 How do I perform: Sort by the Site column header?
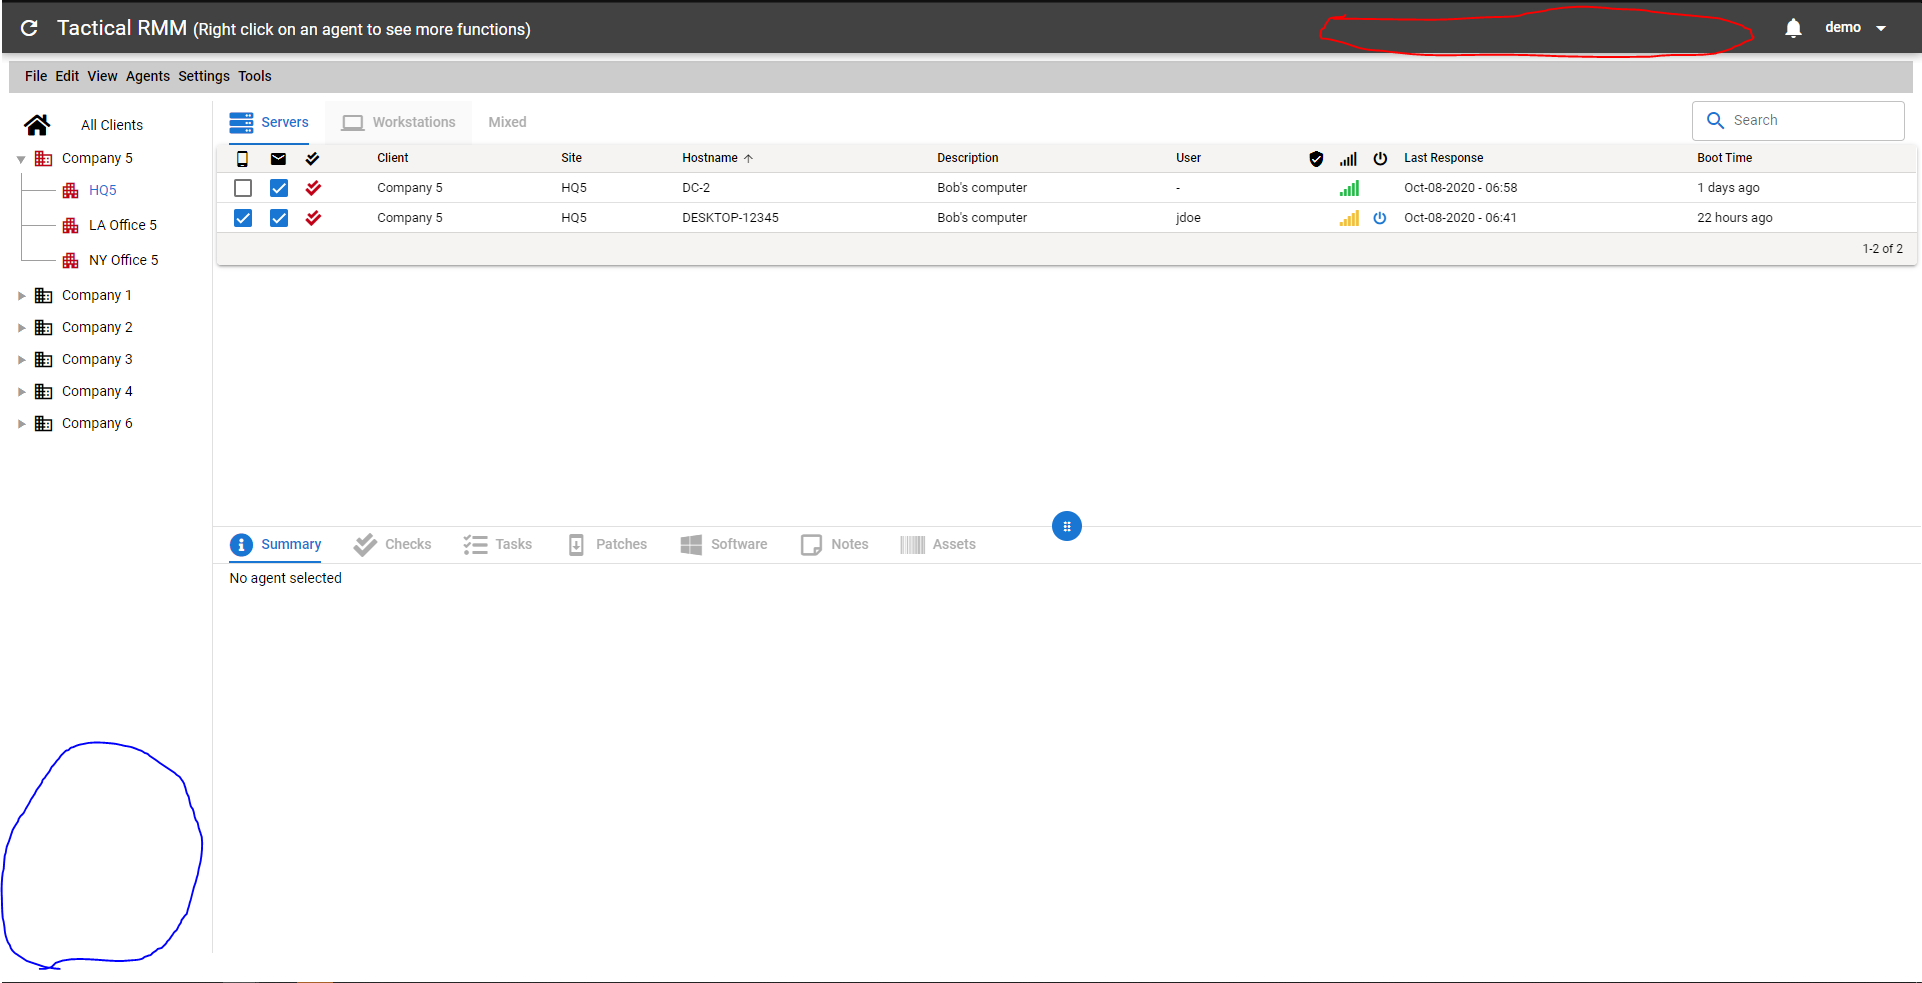point(572,158)
